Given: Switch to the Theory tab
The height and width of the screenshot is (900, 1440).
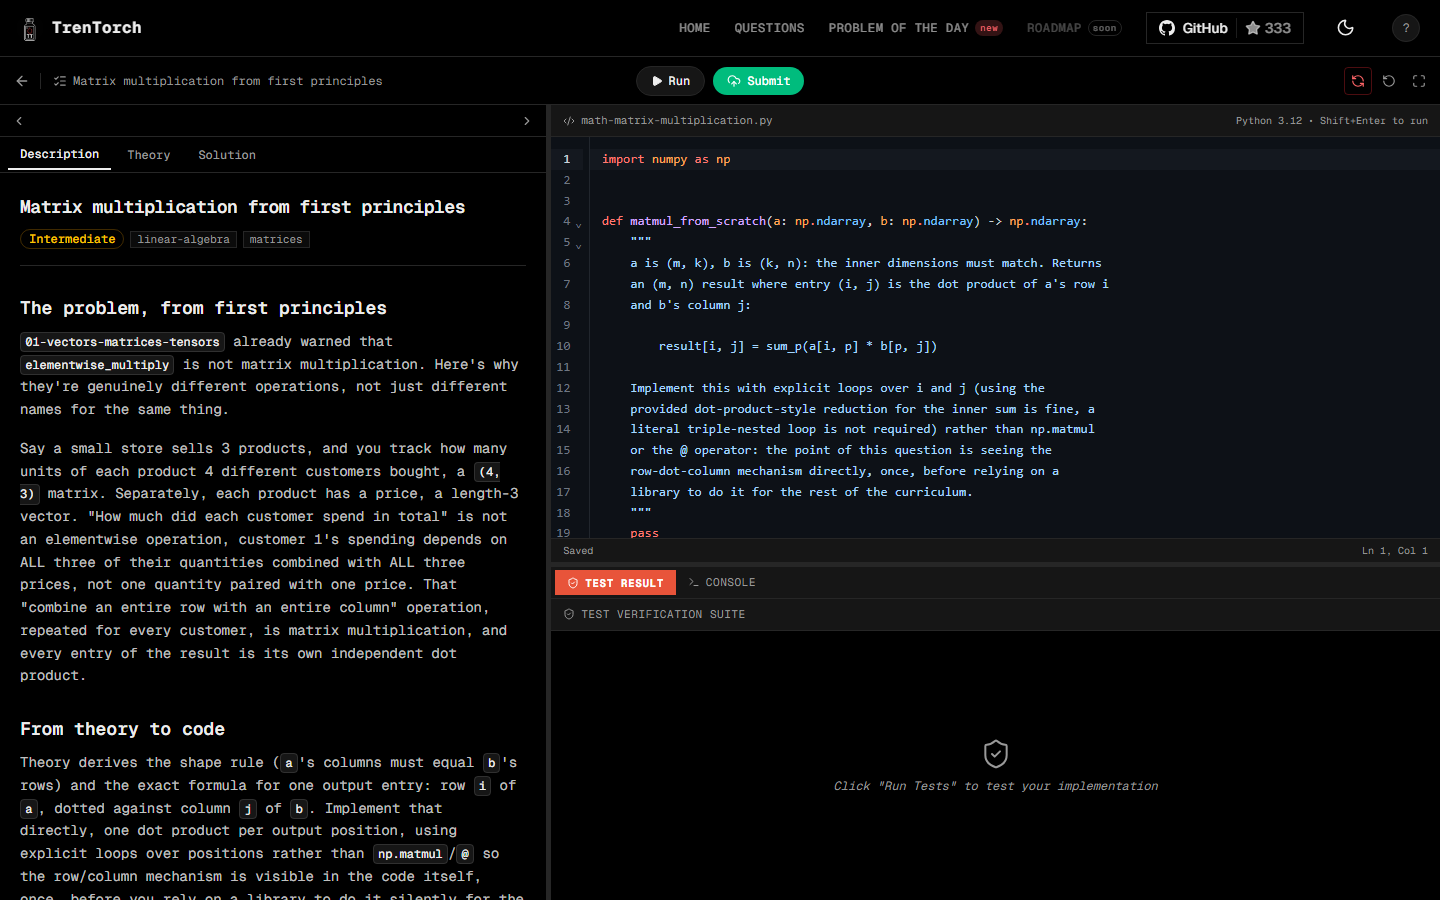Looking at the screenshot, I should click(148, 155).
